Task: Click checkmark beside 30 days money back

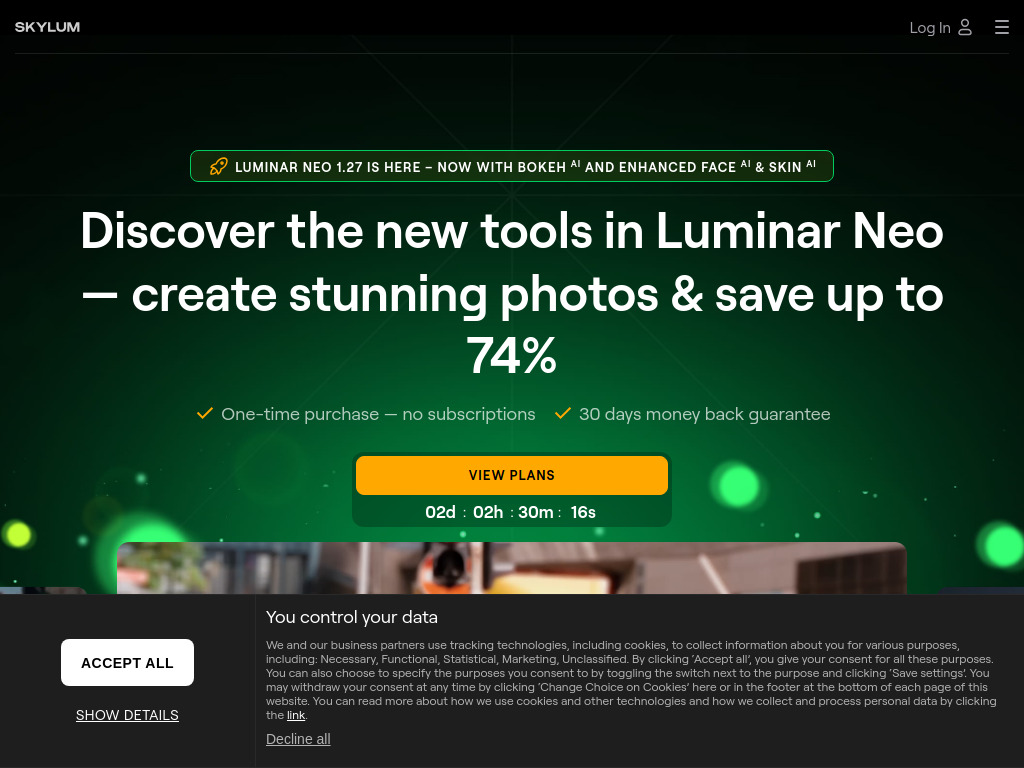Action: pyautogui.click(x=563, y=413)
